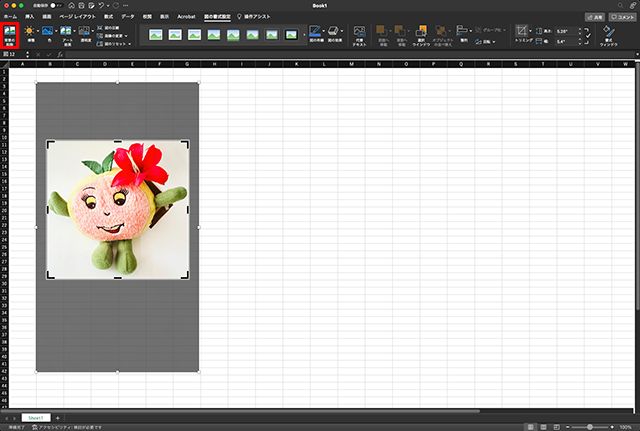Viewport: 640px width, 431px height.
Task: Switch to the ホーム tab
Action: tap(10, 17)
